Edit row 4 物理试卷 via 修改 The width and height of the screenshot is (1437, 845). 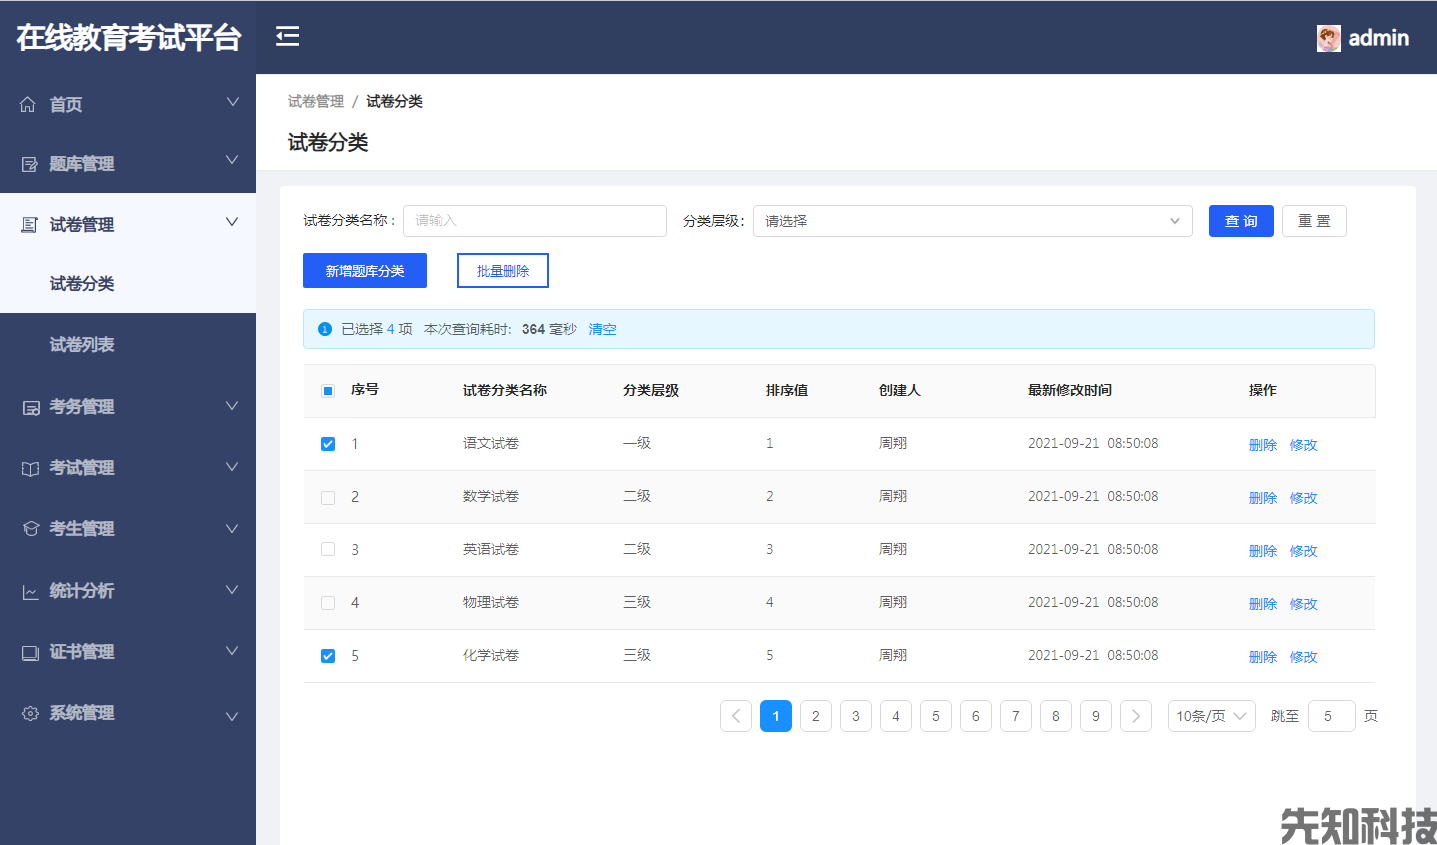[1304, 604]
